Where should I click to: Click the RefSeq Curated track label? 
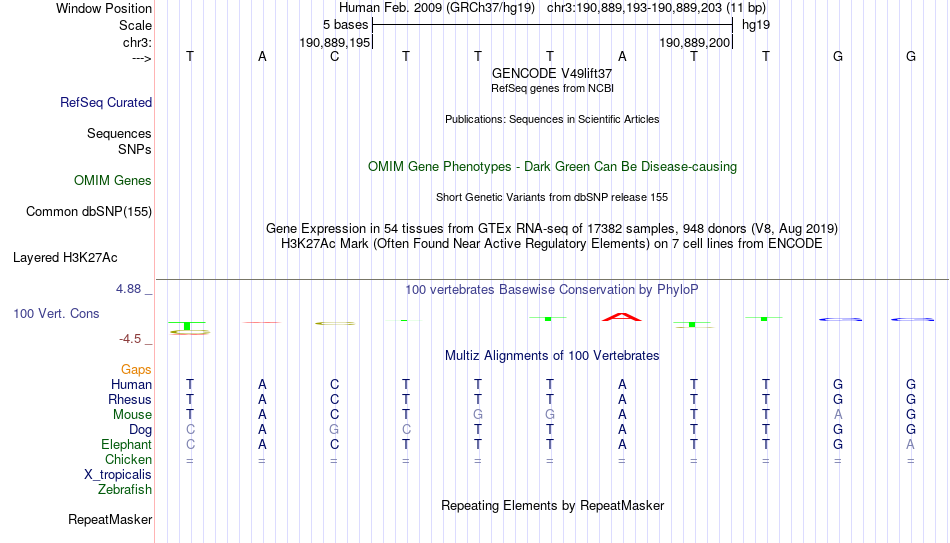pyautogui.click(x=105, y=102)
